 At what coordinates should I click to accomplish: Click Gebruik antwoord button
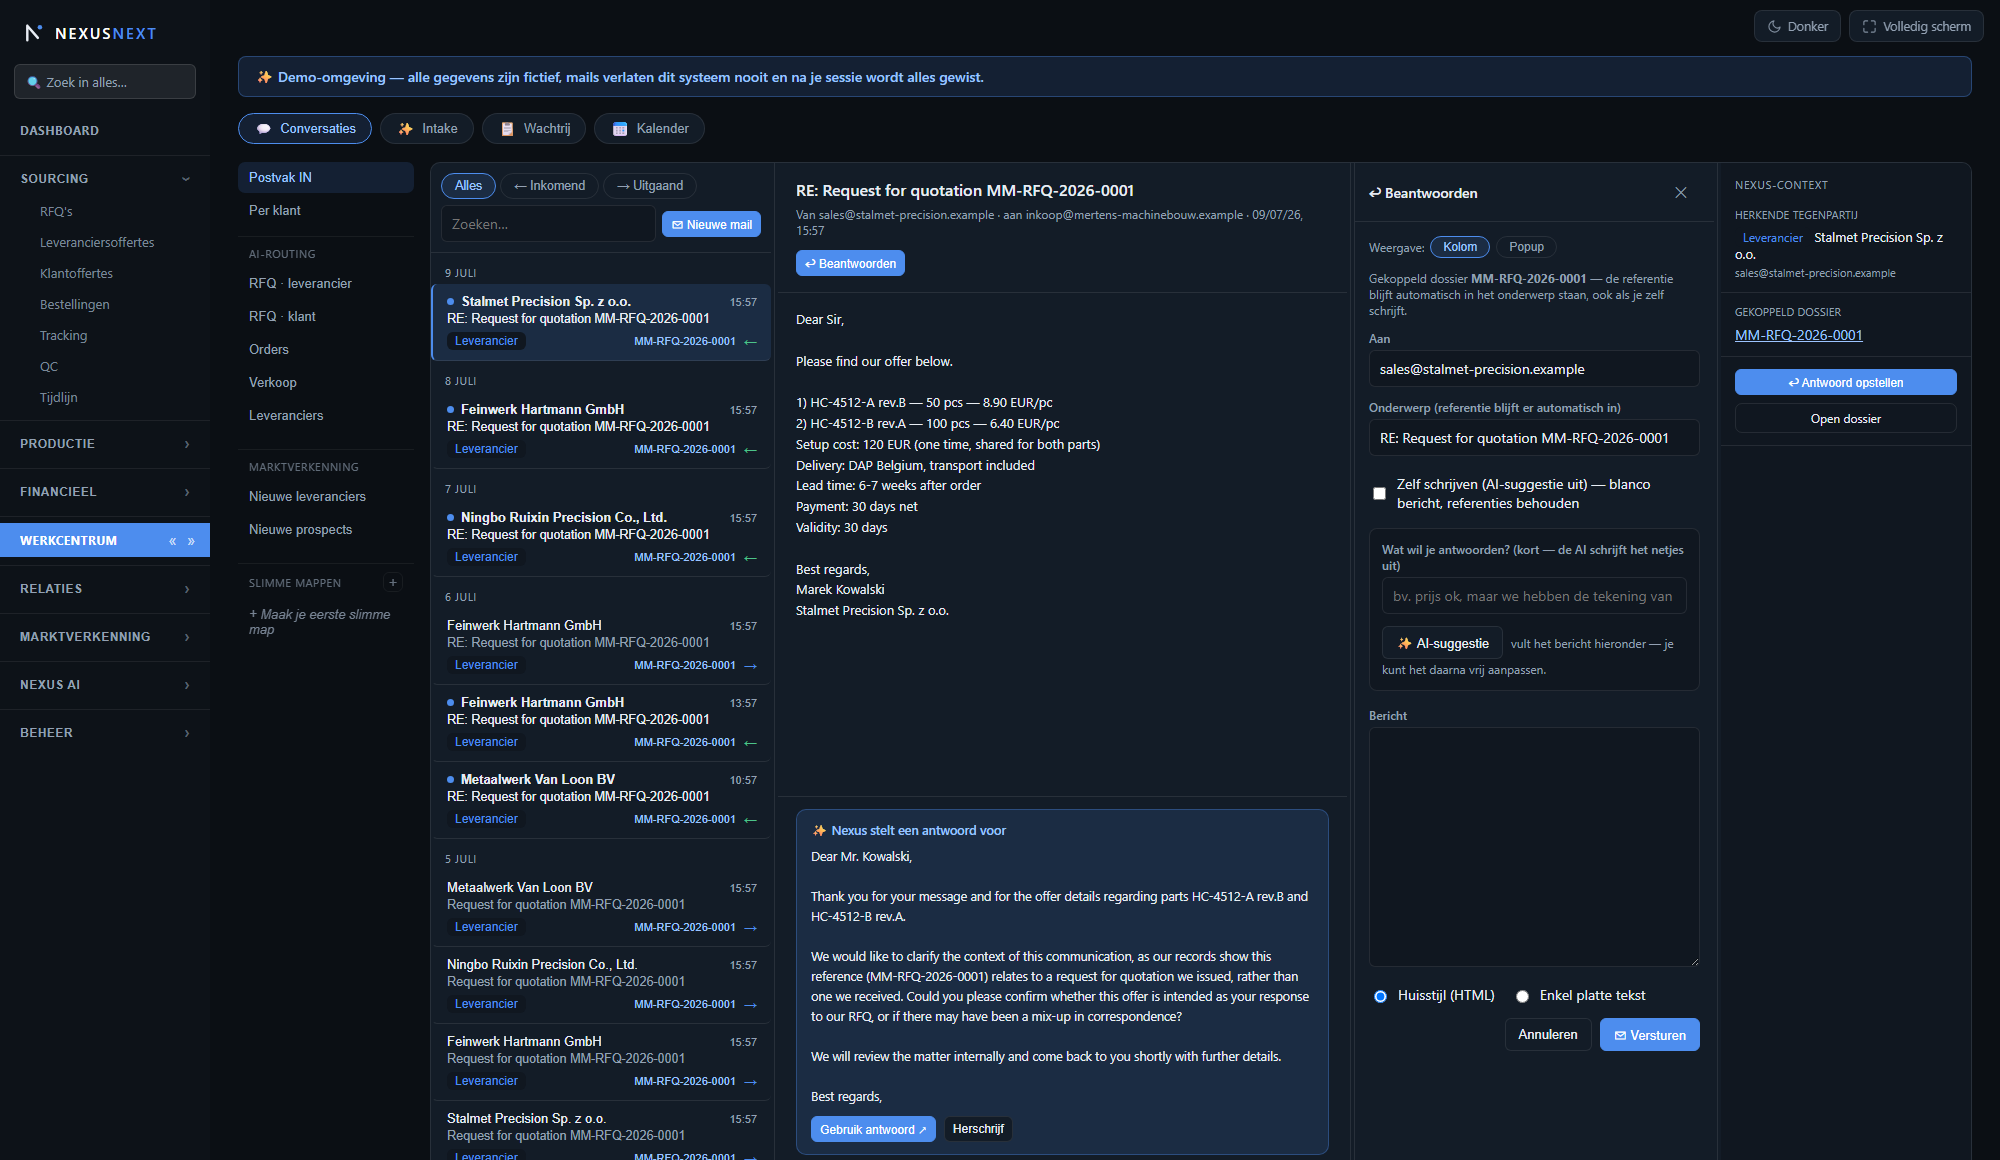[x=873, y=1130]
